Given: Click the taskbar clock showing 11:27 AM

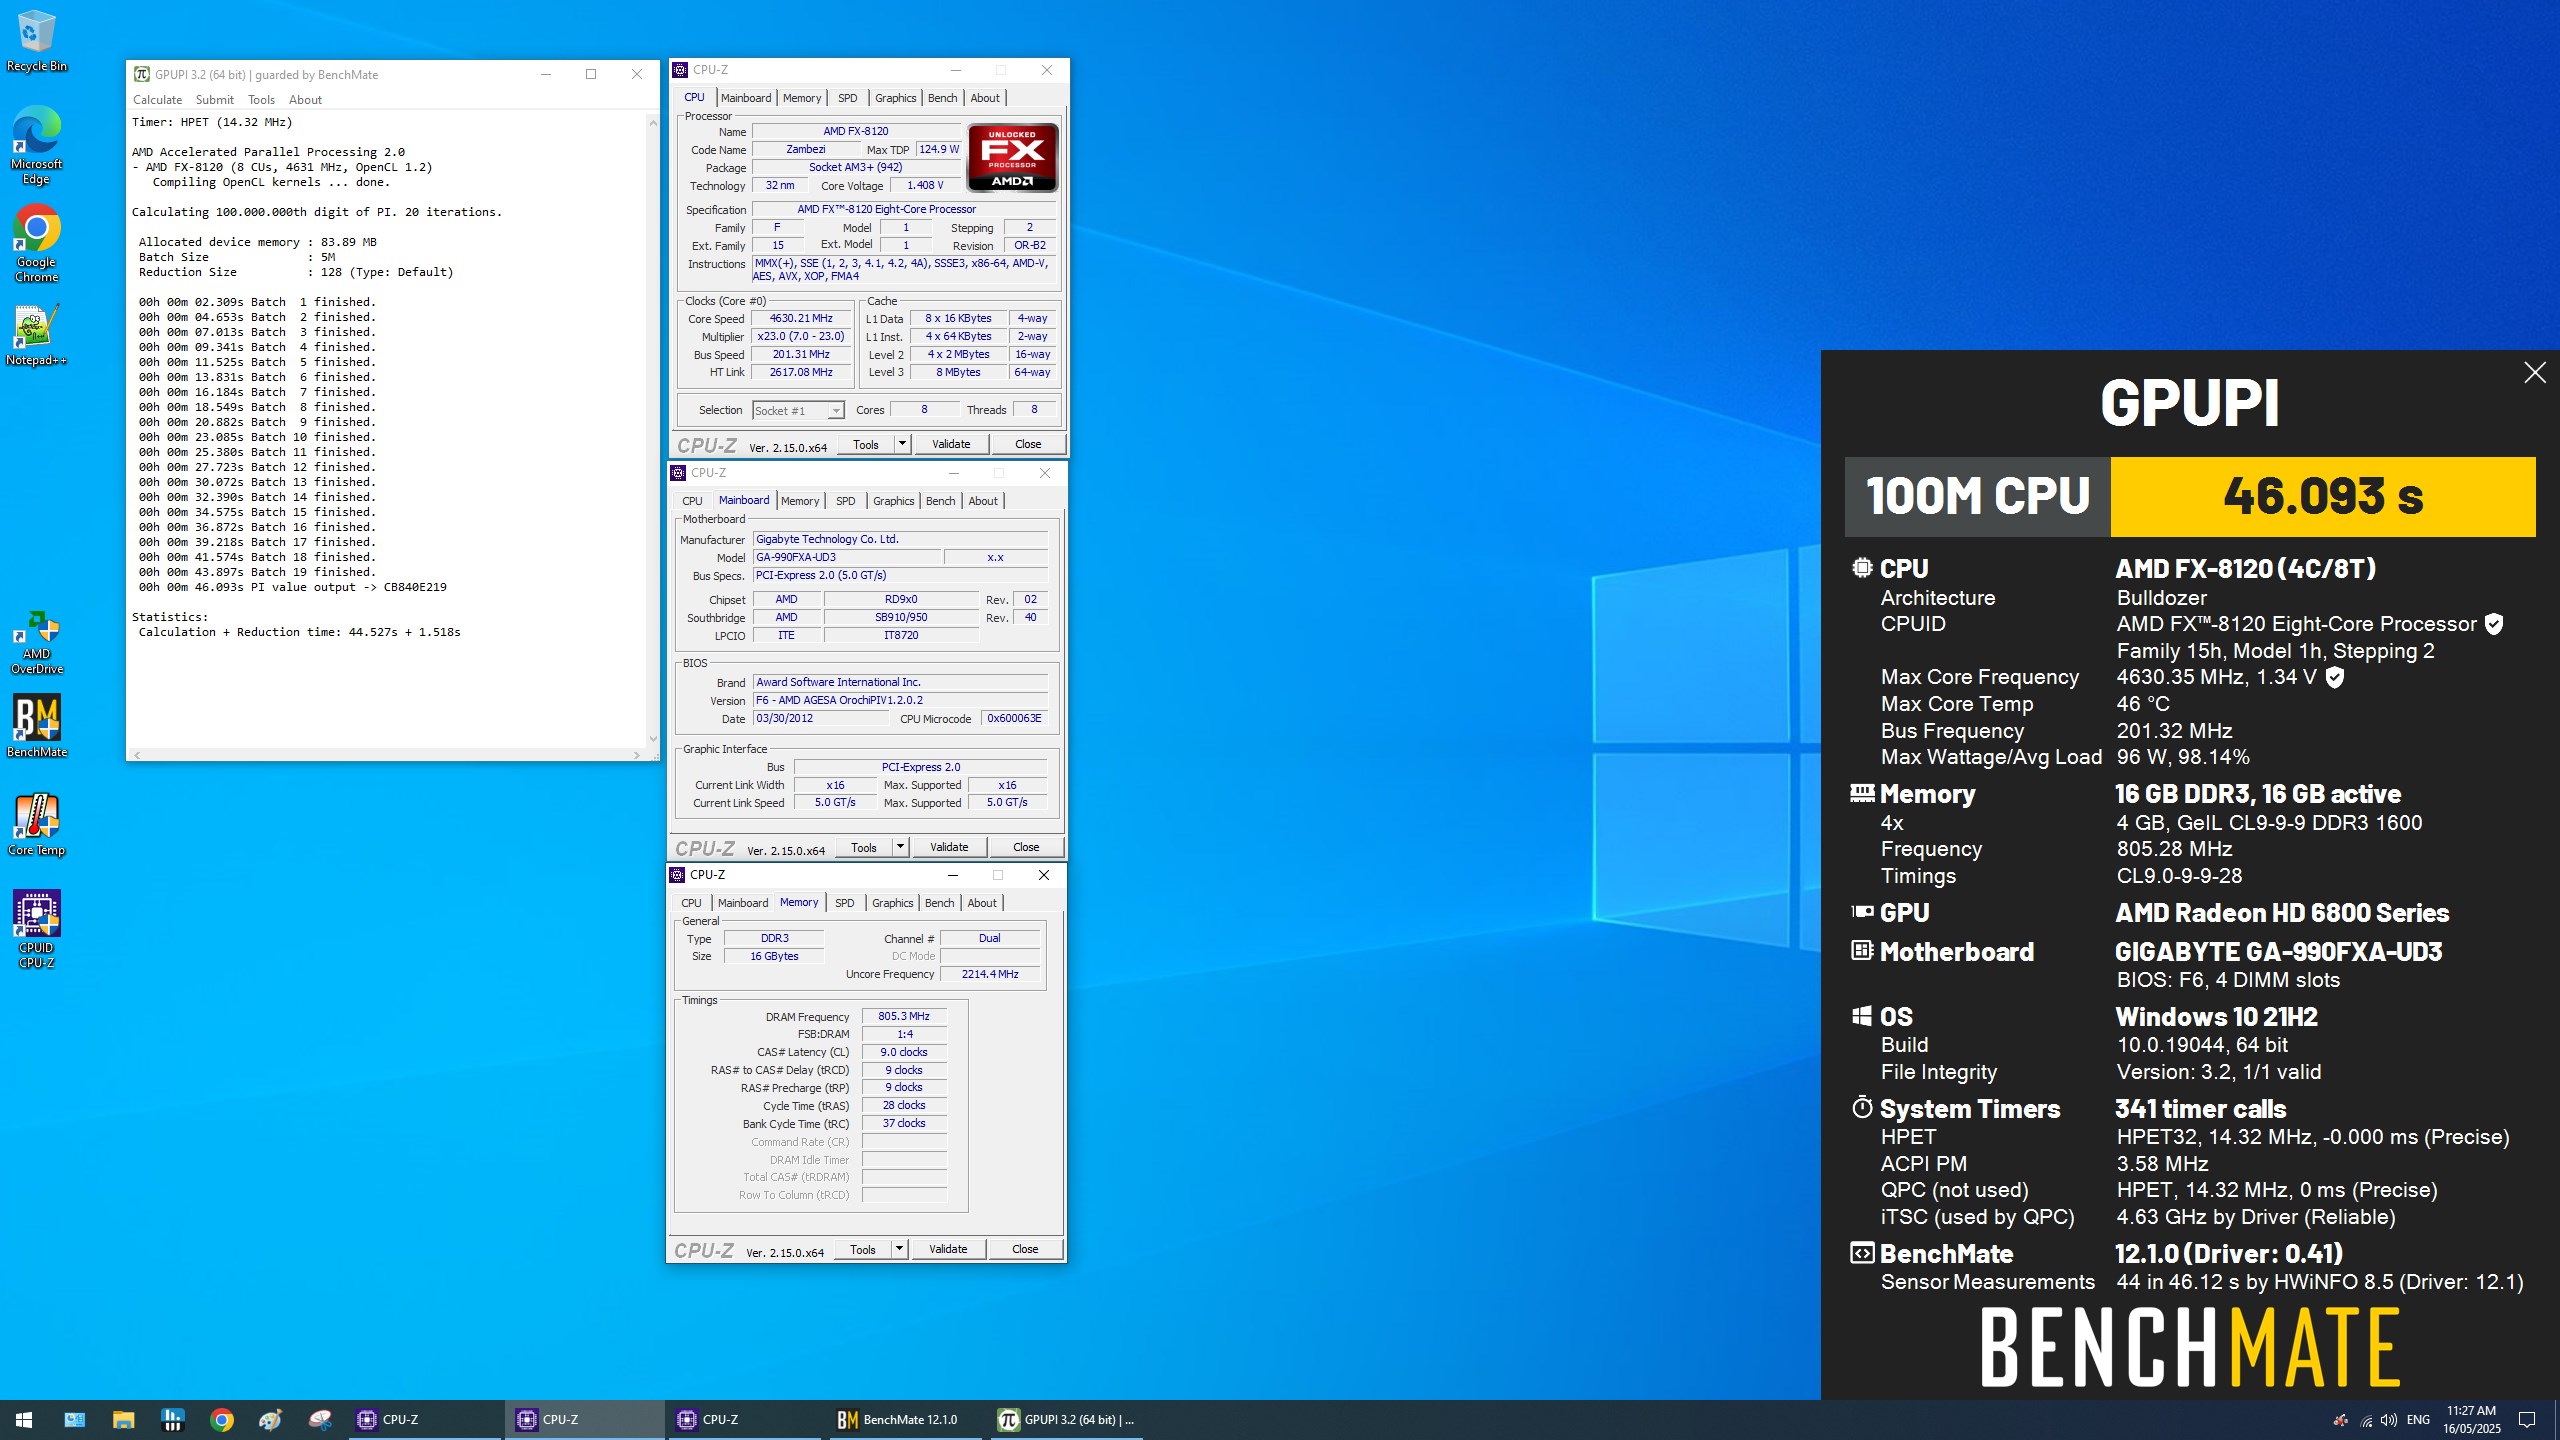Looking at the screenshot, I should pos(2472,1420).
